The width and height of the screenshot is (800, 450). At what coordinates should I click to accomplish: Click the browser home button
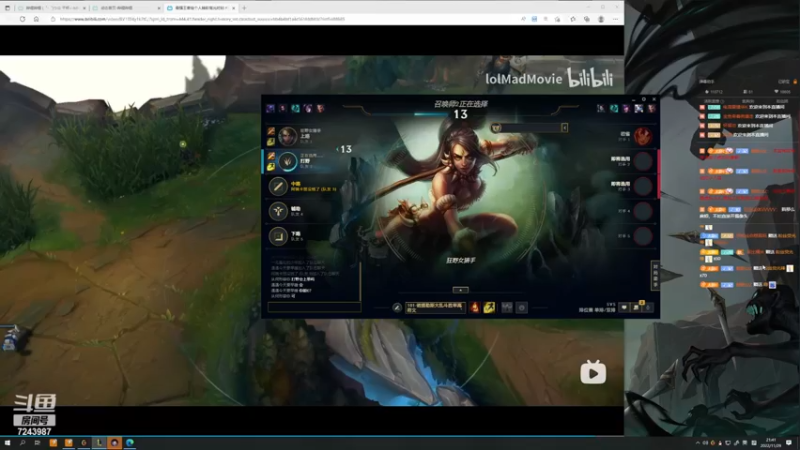[36, 19]
